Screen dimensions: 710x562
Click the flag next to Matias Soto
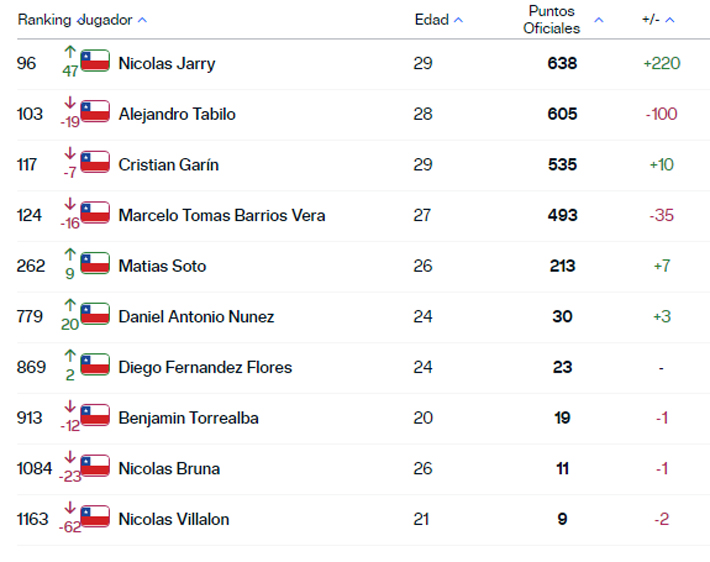[95, 263]
